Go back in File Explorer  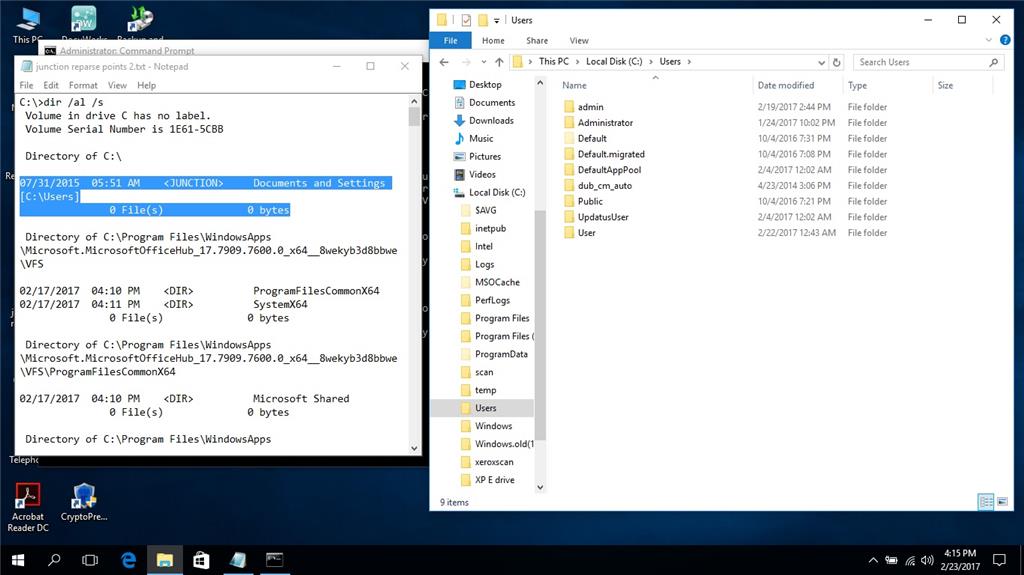(444, 62)
